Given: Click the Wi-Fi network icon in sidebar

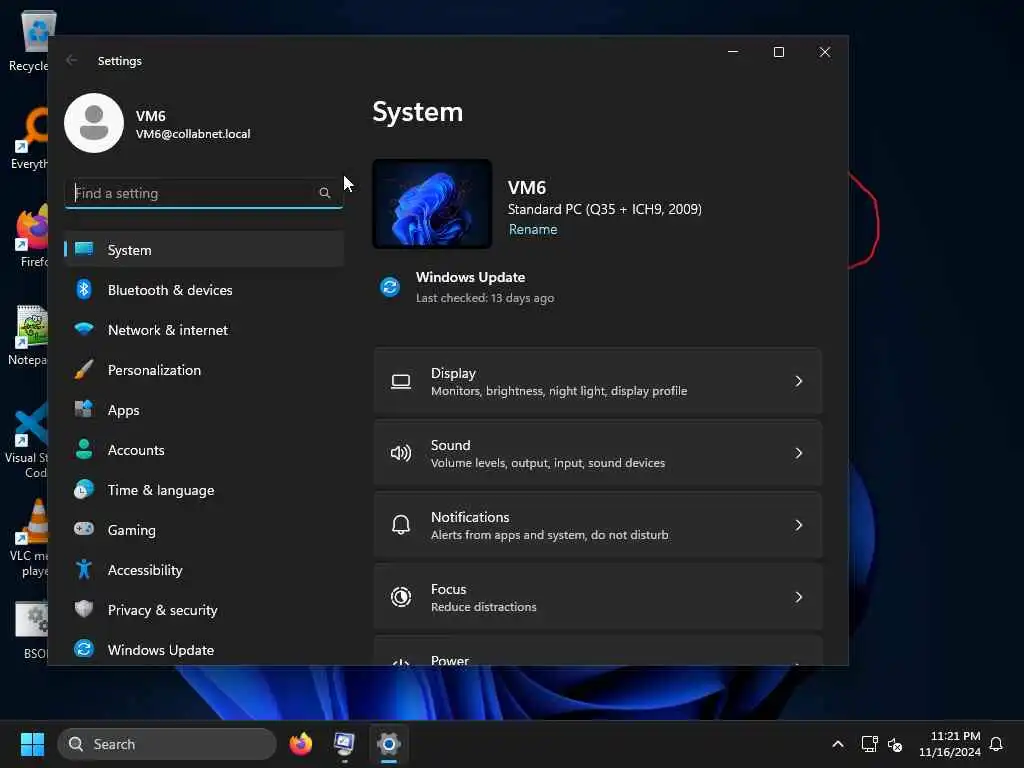Looking at the screenshot, I should (x=84, y=328).
